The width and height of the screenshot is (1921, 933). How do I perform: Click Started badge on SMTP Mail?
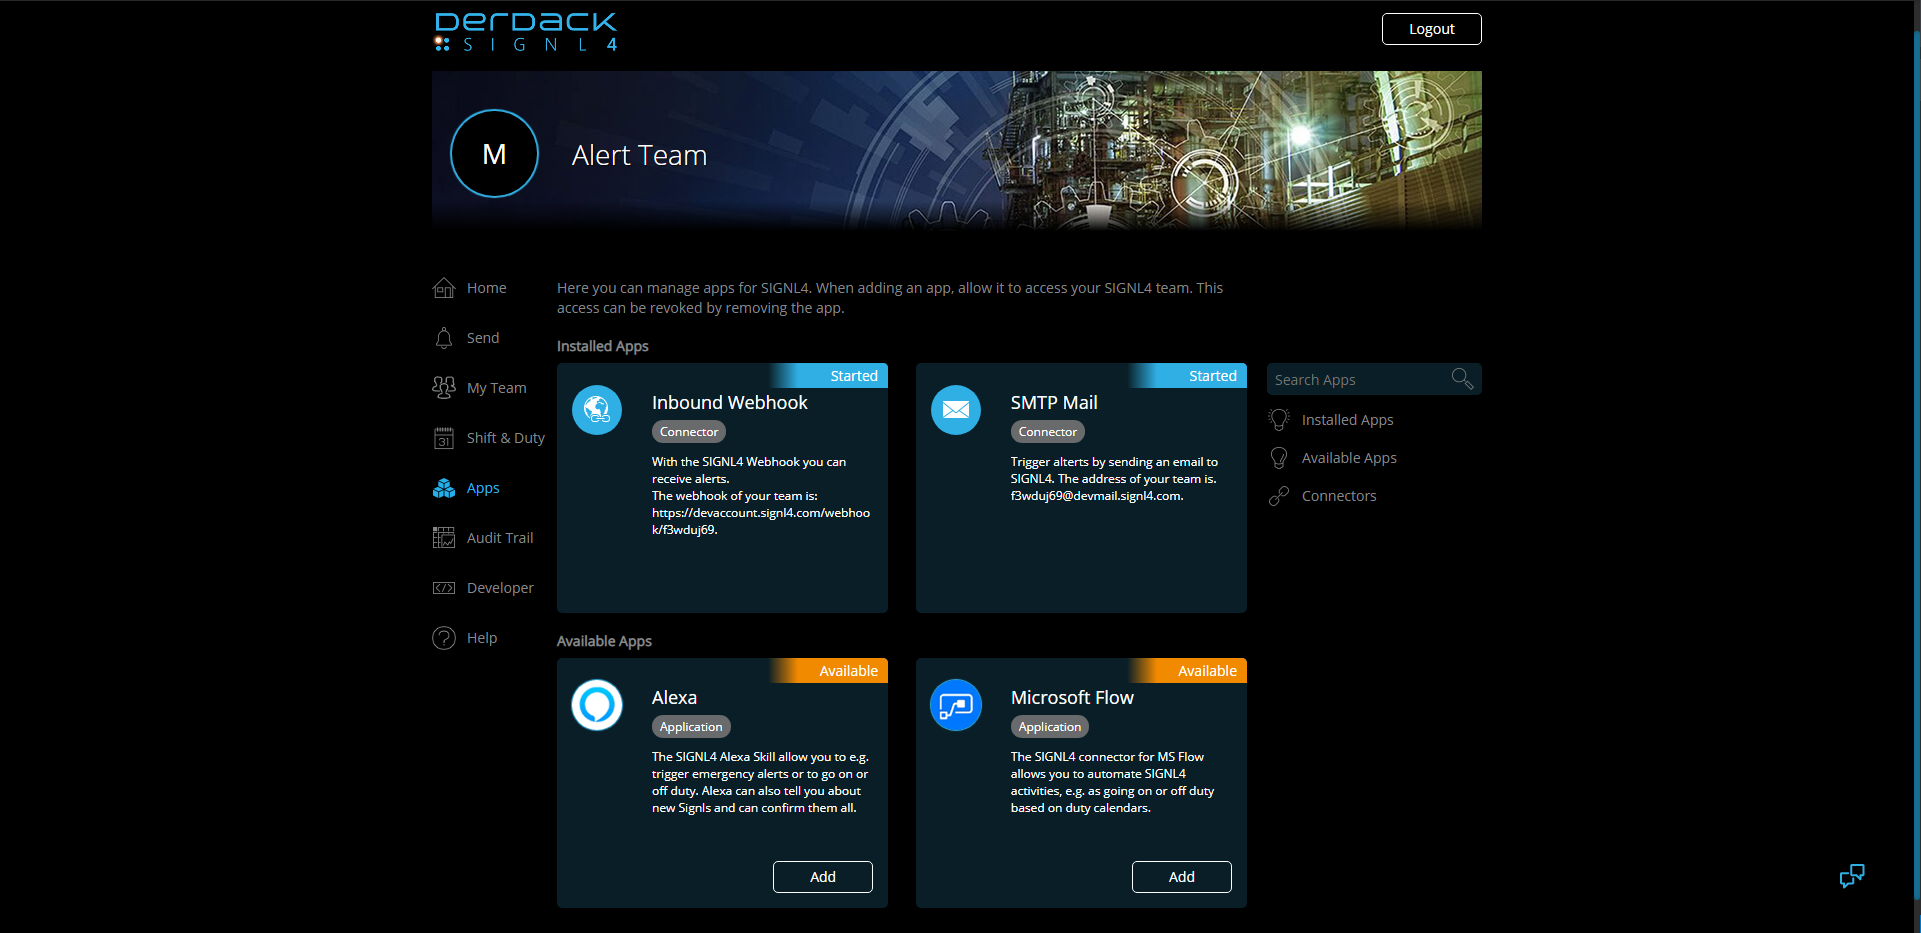pos(1188,376)
